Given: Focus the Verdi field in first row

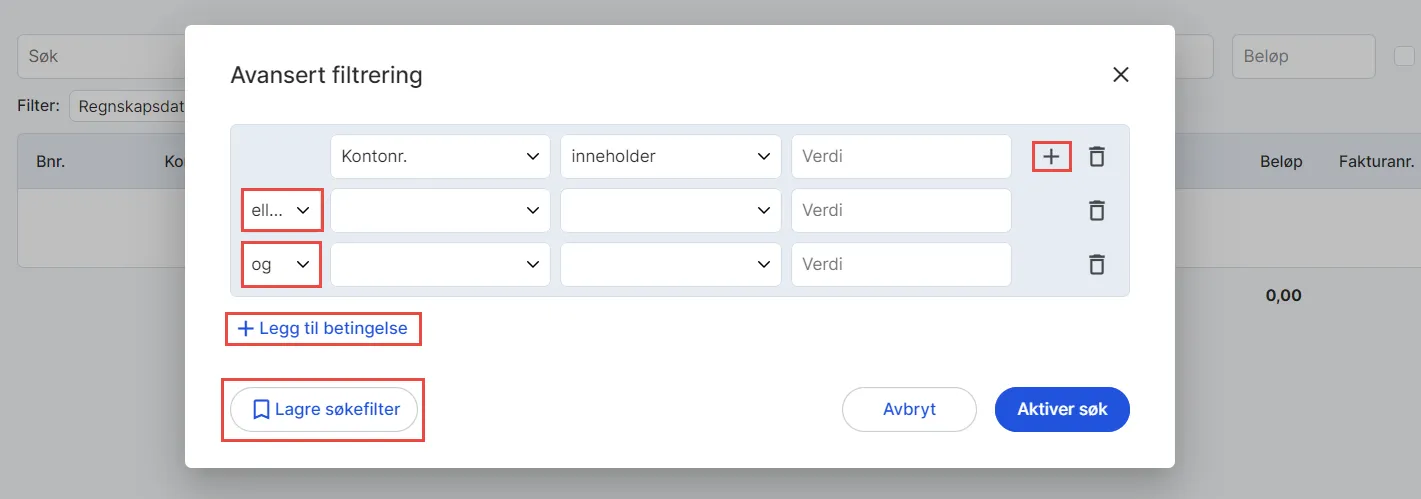Looking at the screenshot, I should point(901,157).
